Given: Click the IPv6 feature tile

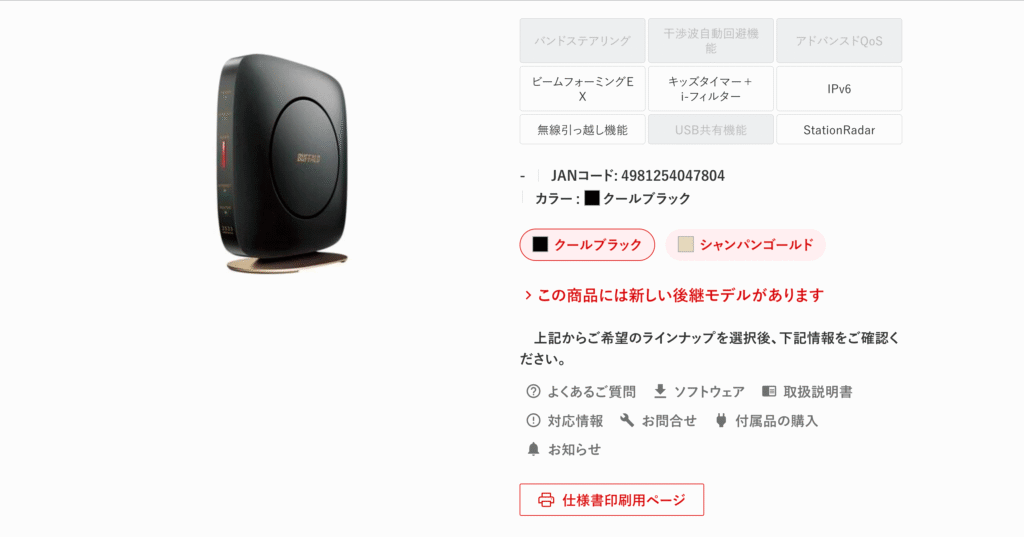Looking at the screenshot, I should pyautogui.click(x=839, y=89).
